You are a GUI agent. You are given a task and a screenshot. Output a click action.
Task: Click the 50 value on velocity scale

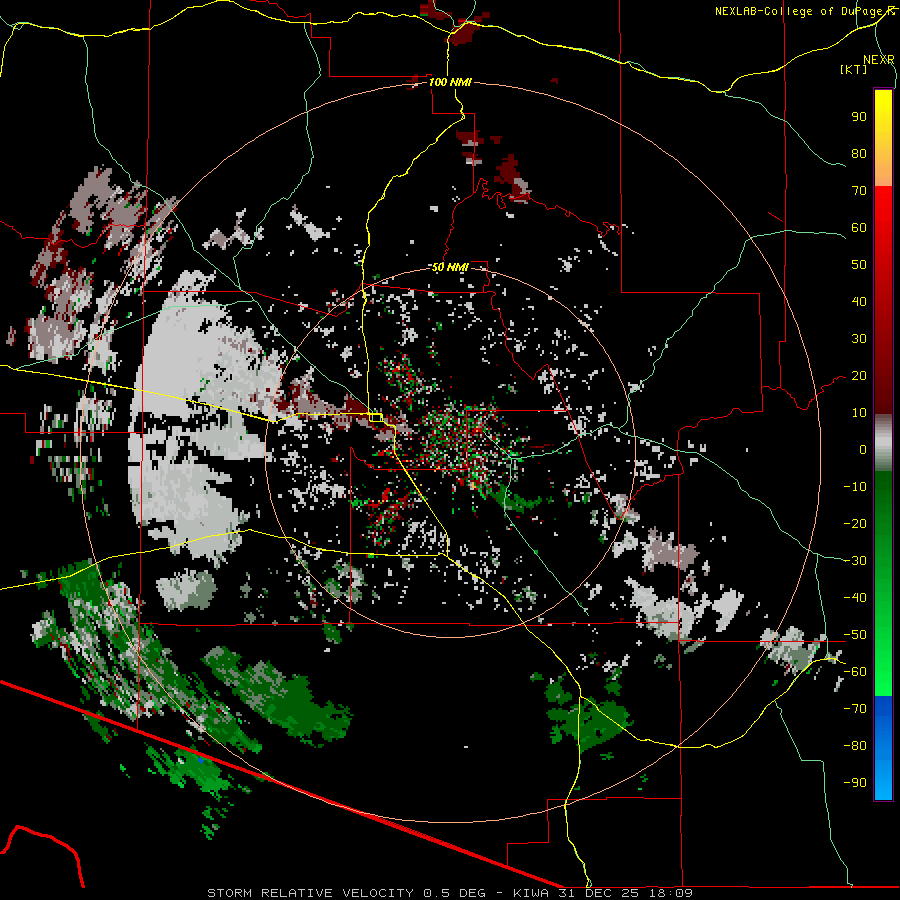[x=859, y=265]
